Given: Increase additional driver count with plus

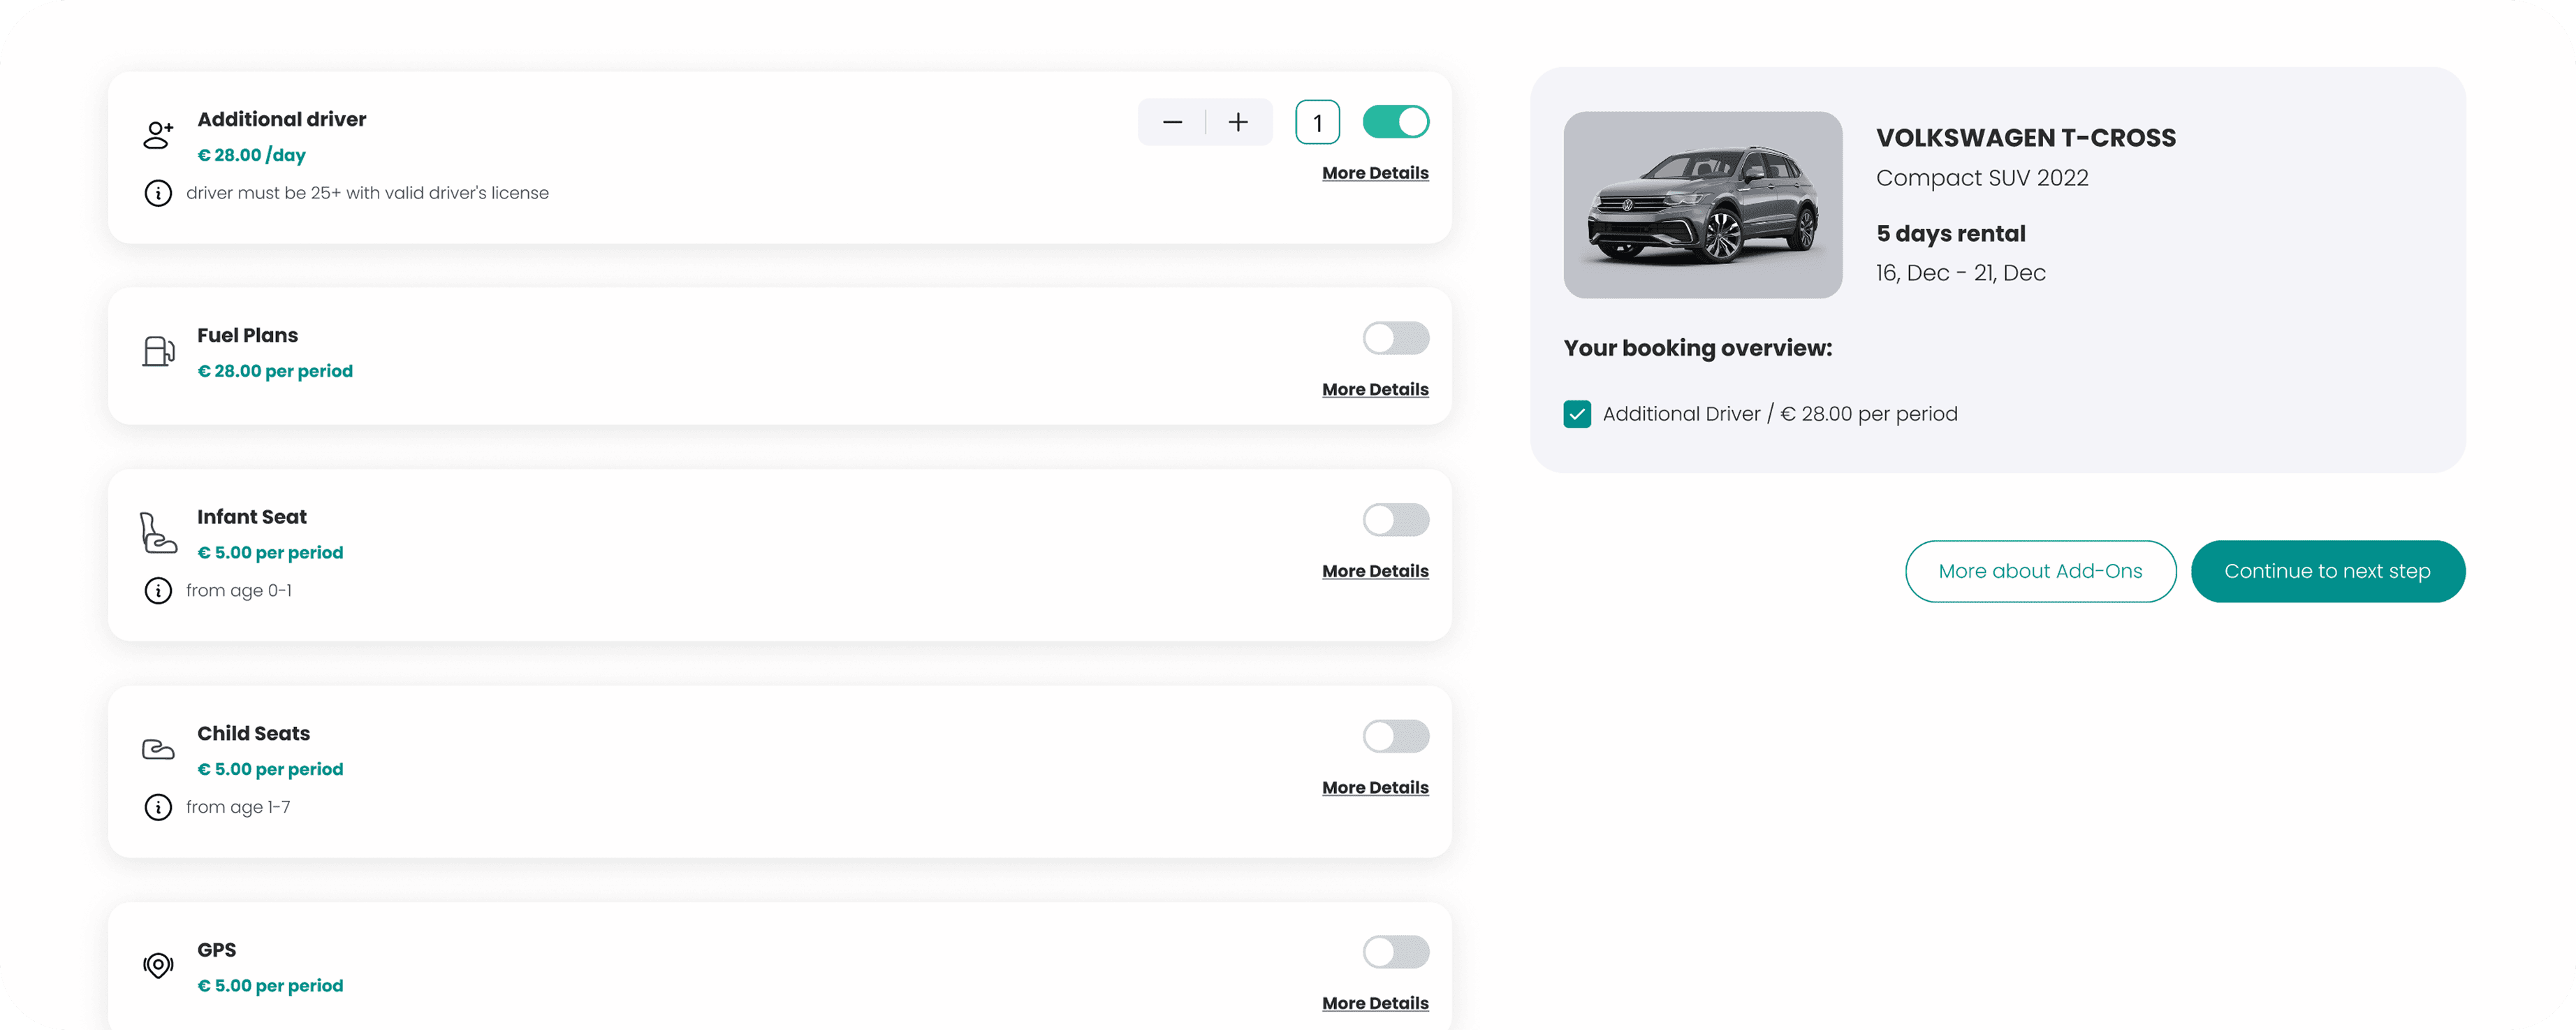Looking at the screenshot, I should click(x=1238, y=122).
